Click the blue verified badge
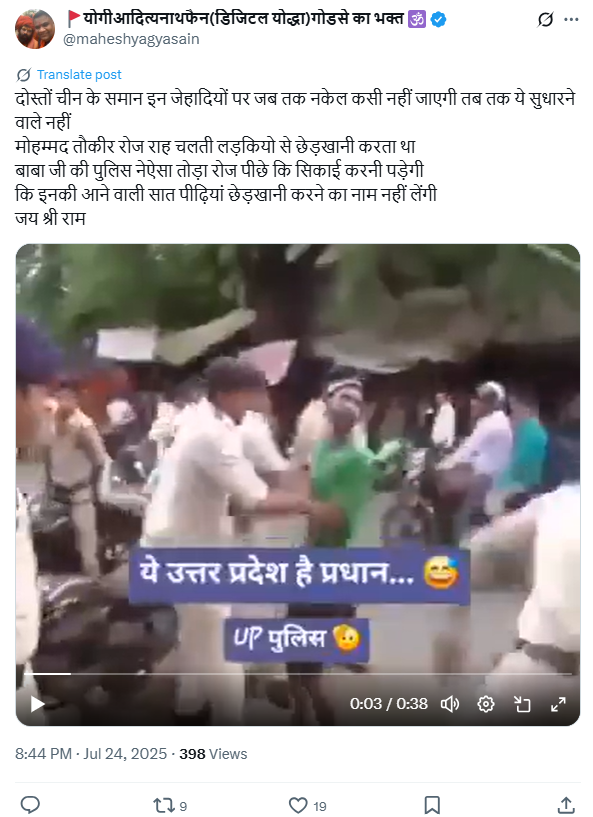Viewport: 593px width, 817px height. point(439,20)
